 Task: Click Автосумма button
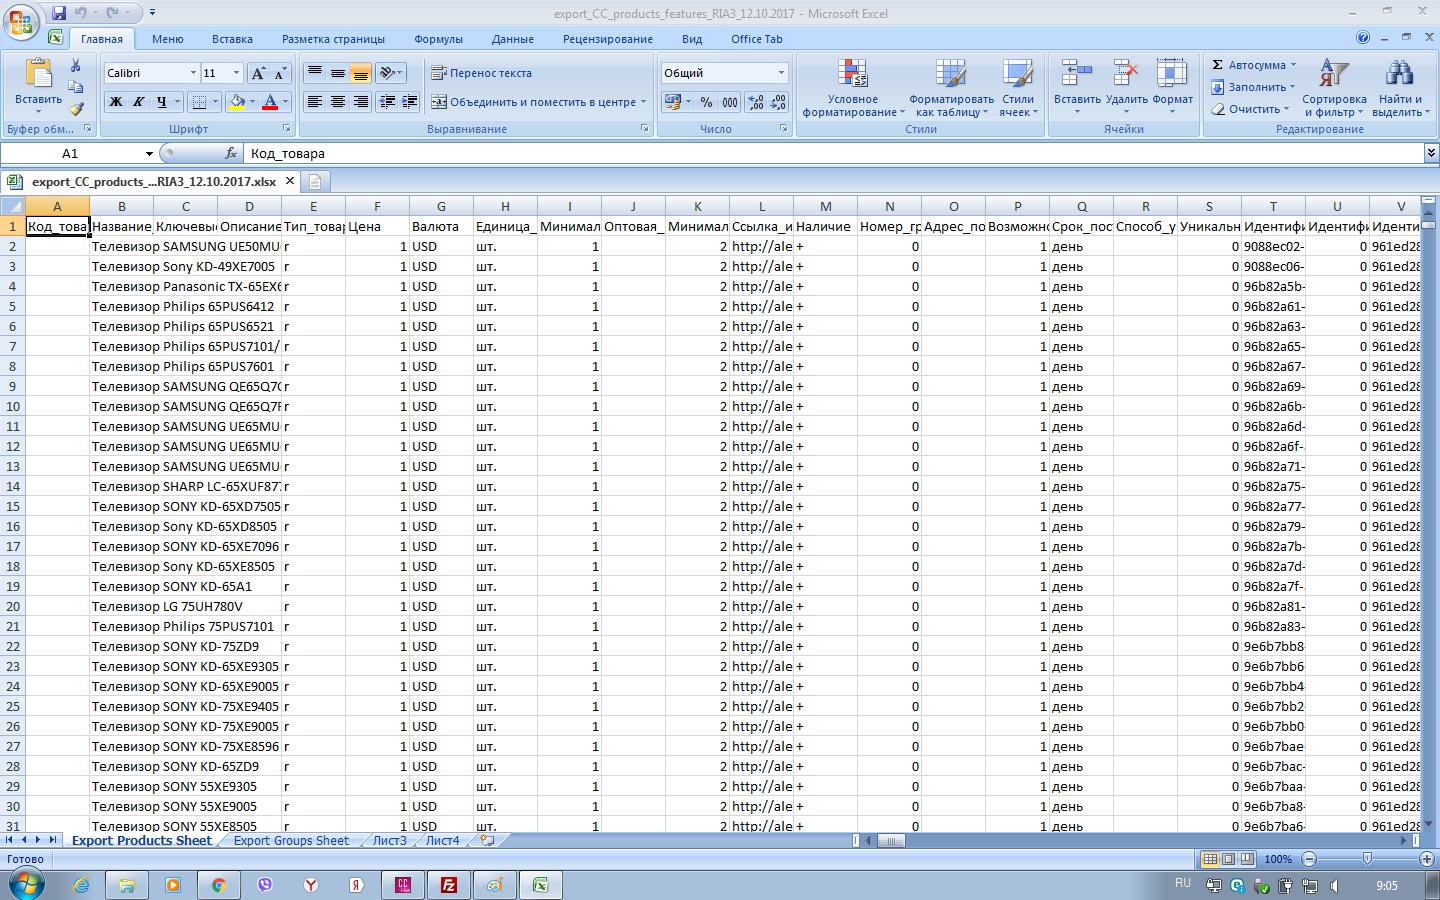point(1254,65)
